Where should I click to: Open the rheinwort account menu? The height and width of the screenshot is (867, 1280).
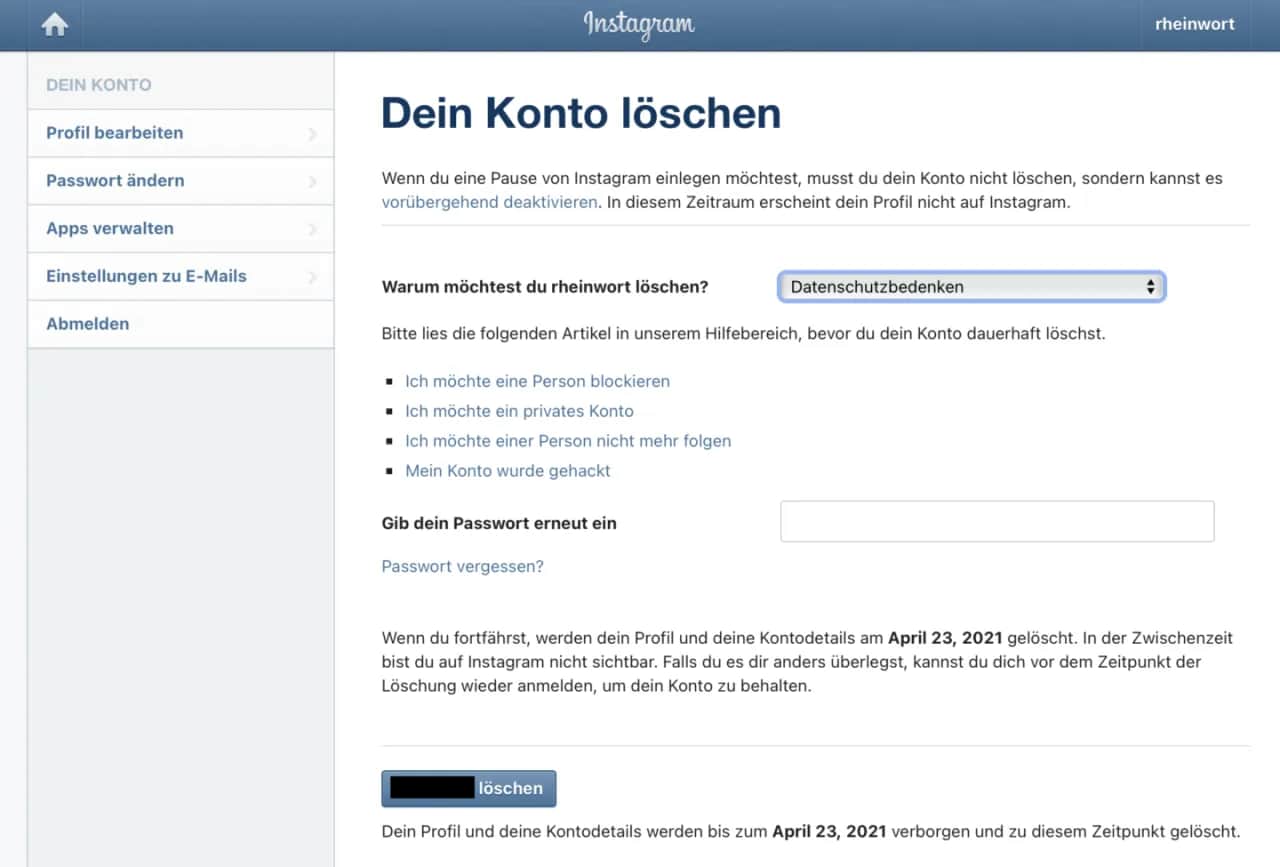click(x=1193, y=24)
